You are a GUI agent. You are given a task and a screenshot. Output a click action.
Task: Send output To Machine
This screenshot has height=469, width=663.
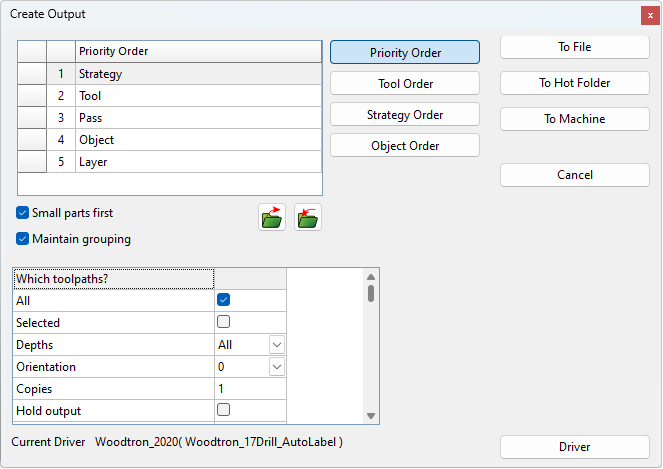coord(574,119)
